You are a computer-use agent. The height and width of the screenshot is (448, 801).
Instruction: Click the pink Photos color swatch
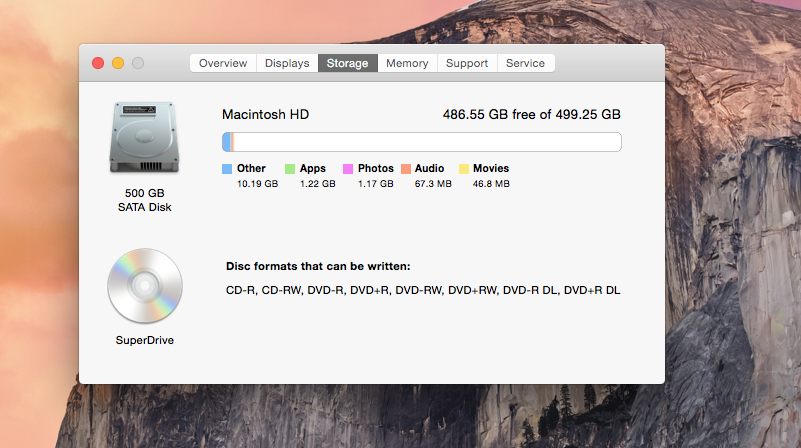coord(348,169)
